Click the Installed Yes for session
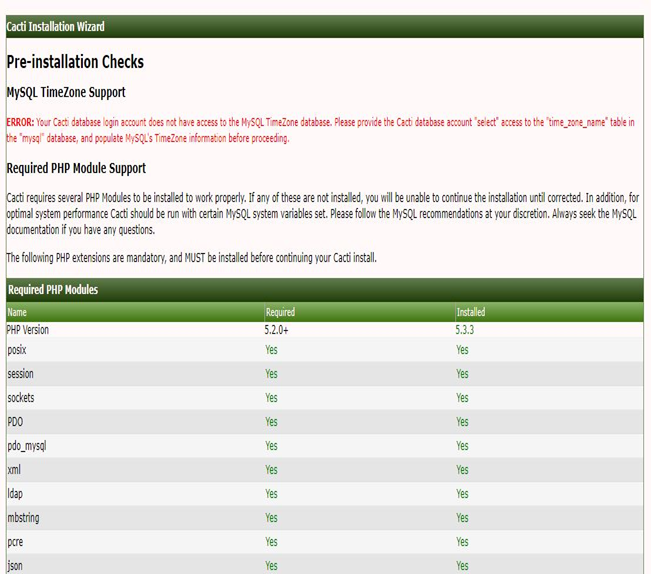Screen dimensions: 651x574 point(463,374)
